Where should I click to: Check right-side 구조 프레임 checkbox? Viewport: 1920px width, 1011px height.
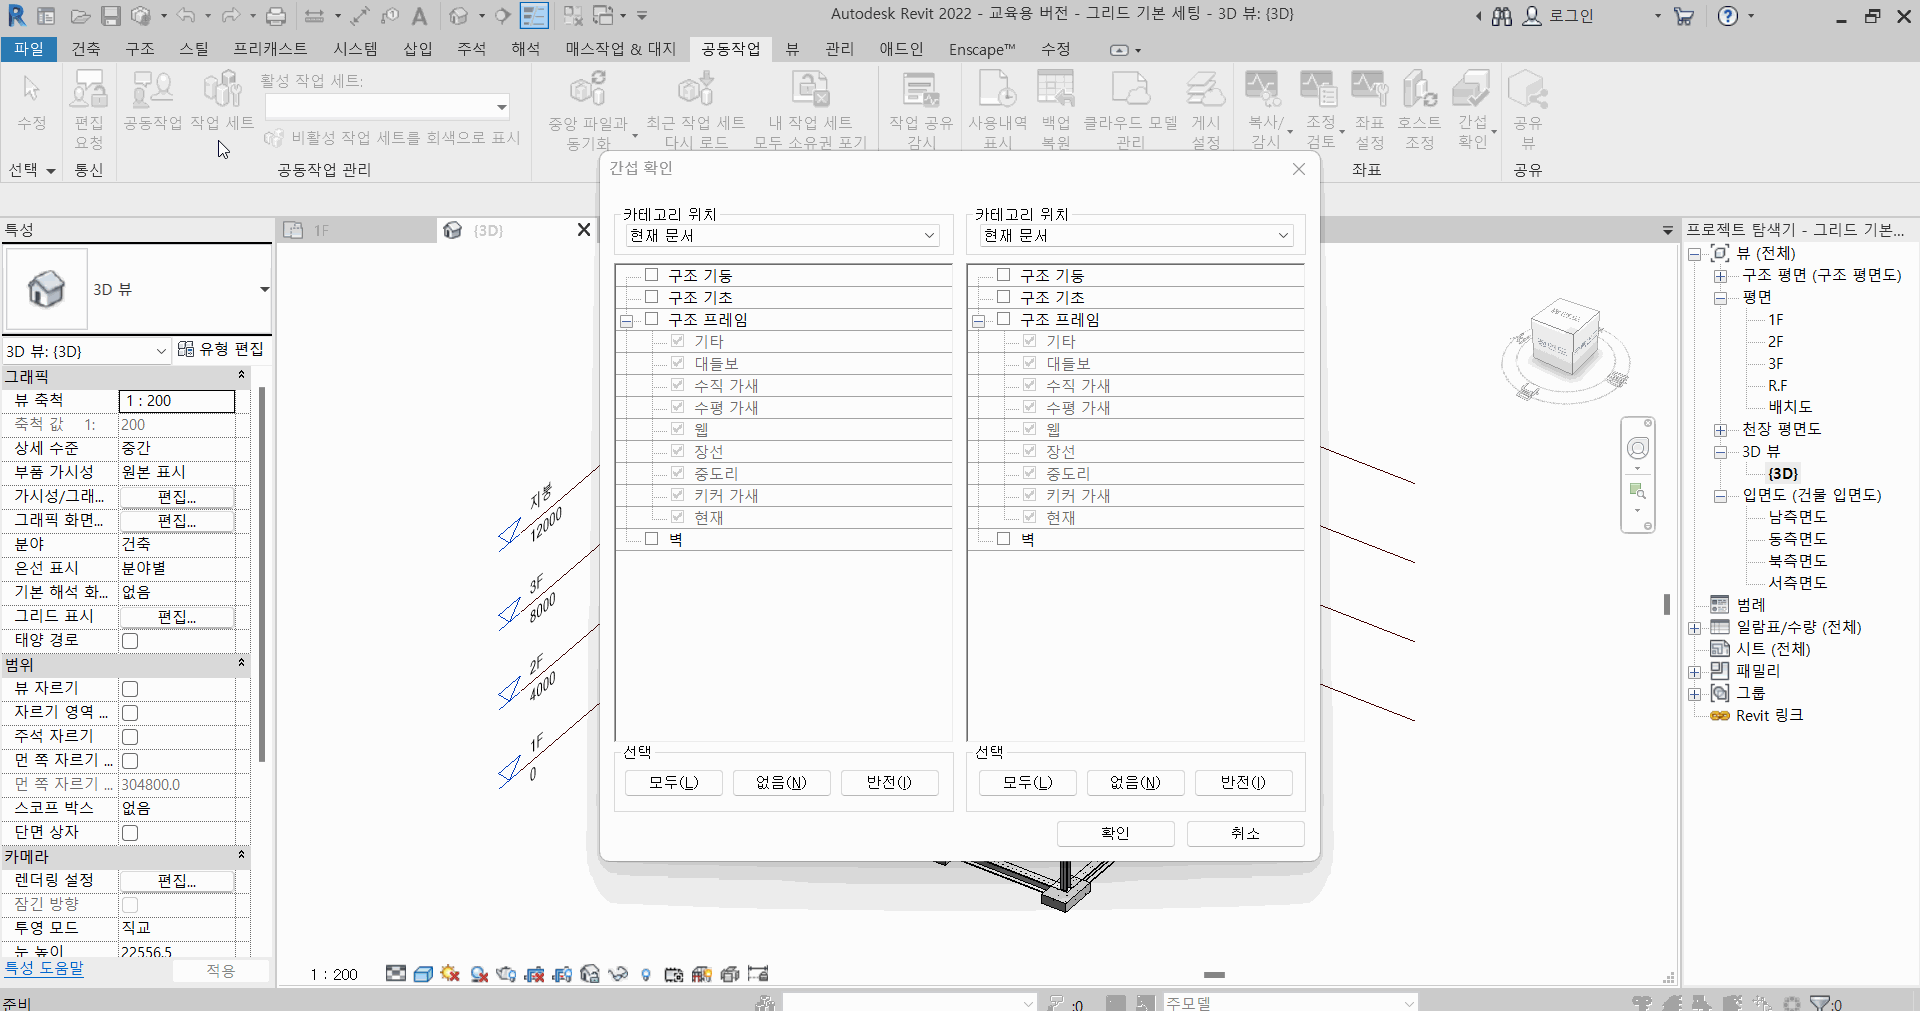(1004, 319)
